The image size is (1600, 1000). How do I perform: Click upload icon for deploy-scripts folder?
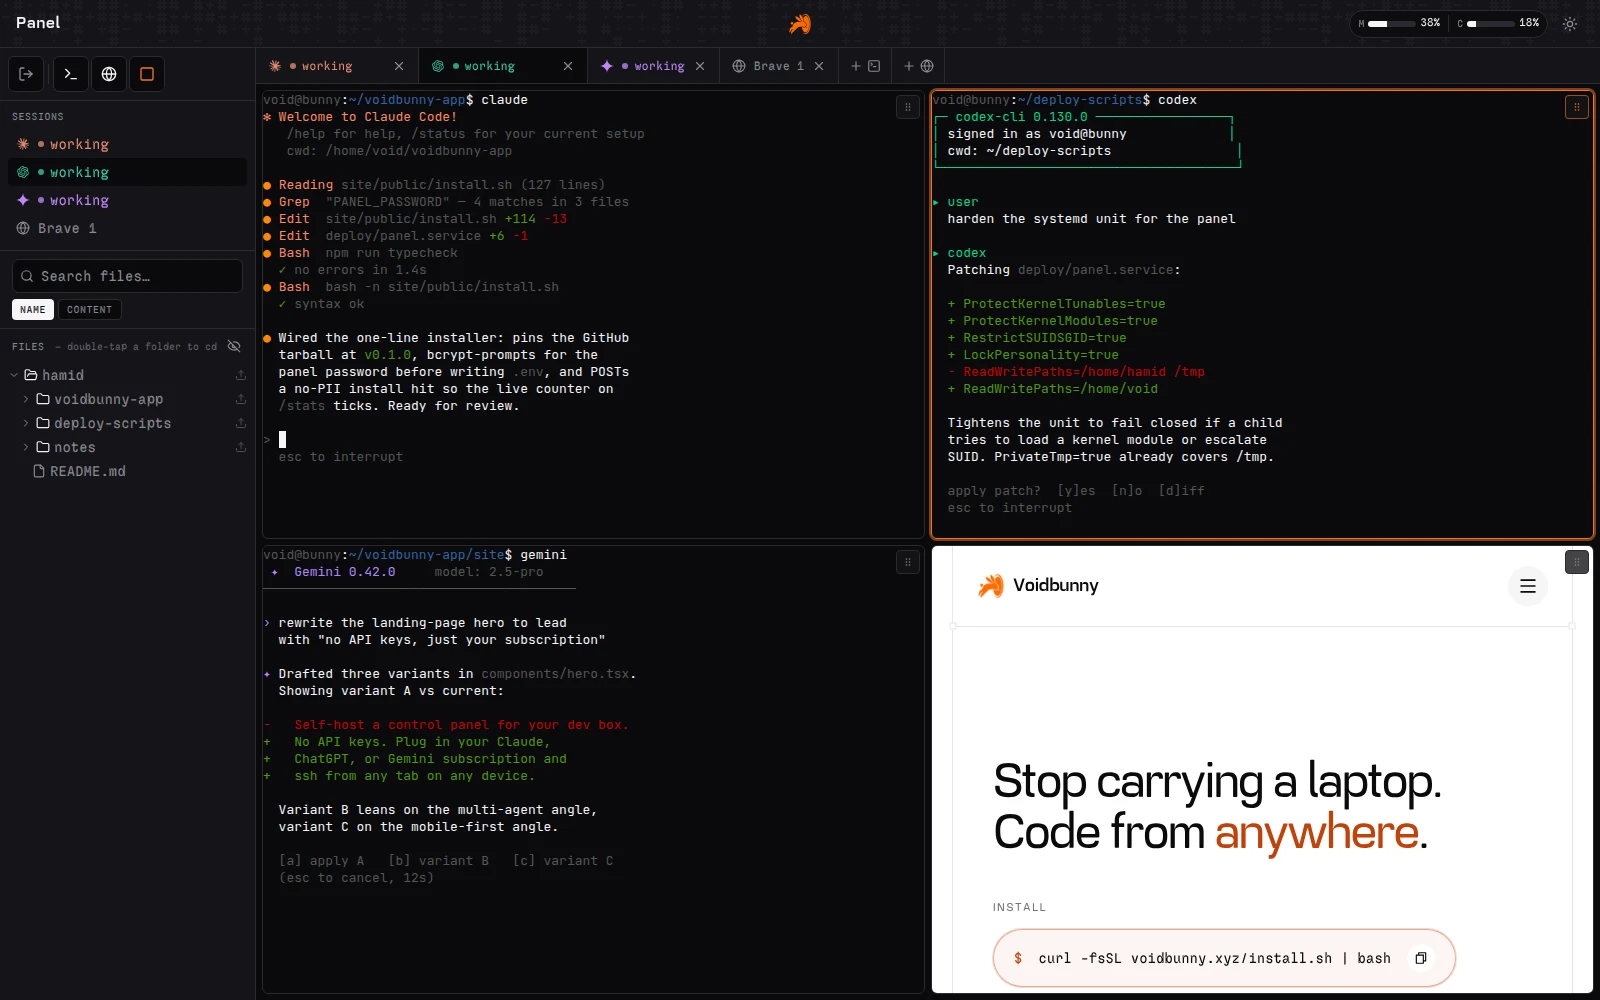point(240,423)
